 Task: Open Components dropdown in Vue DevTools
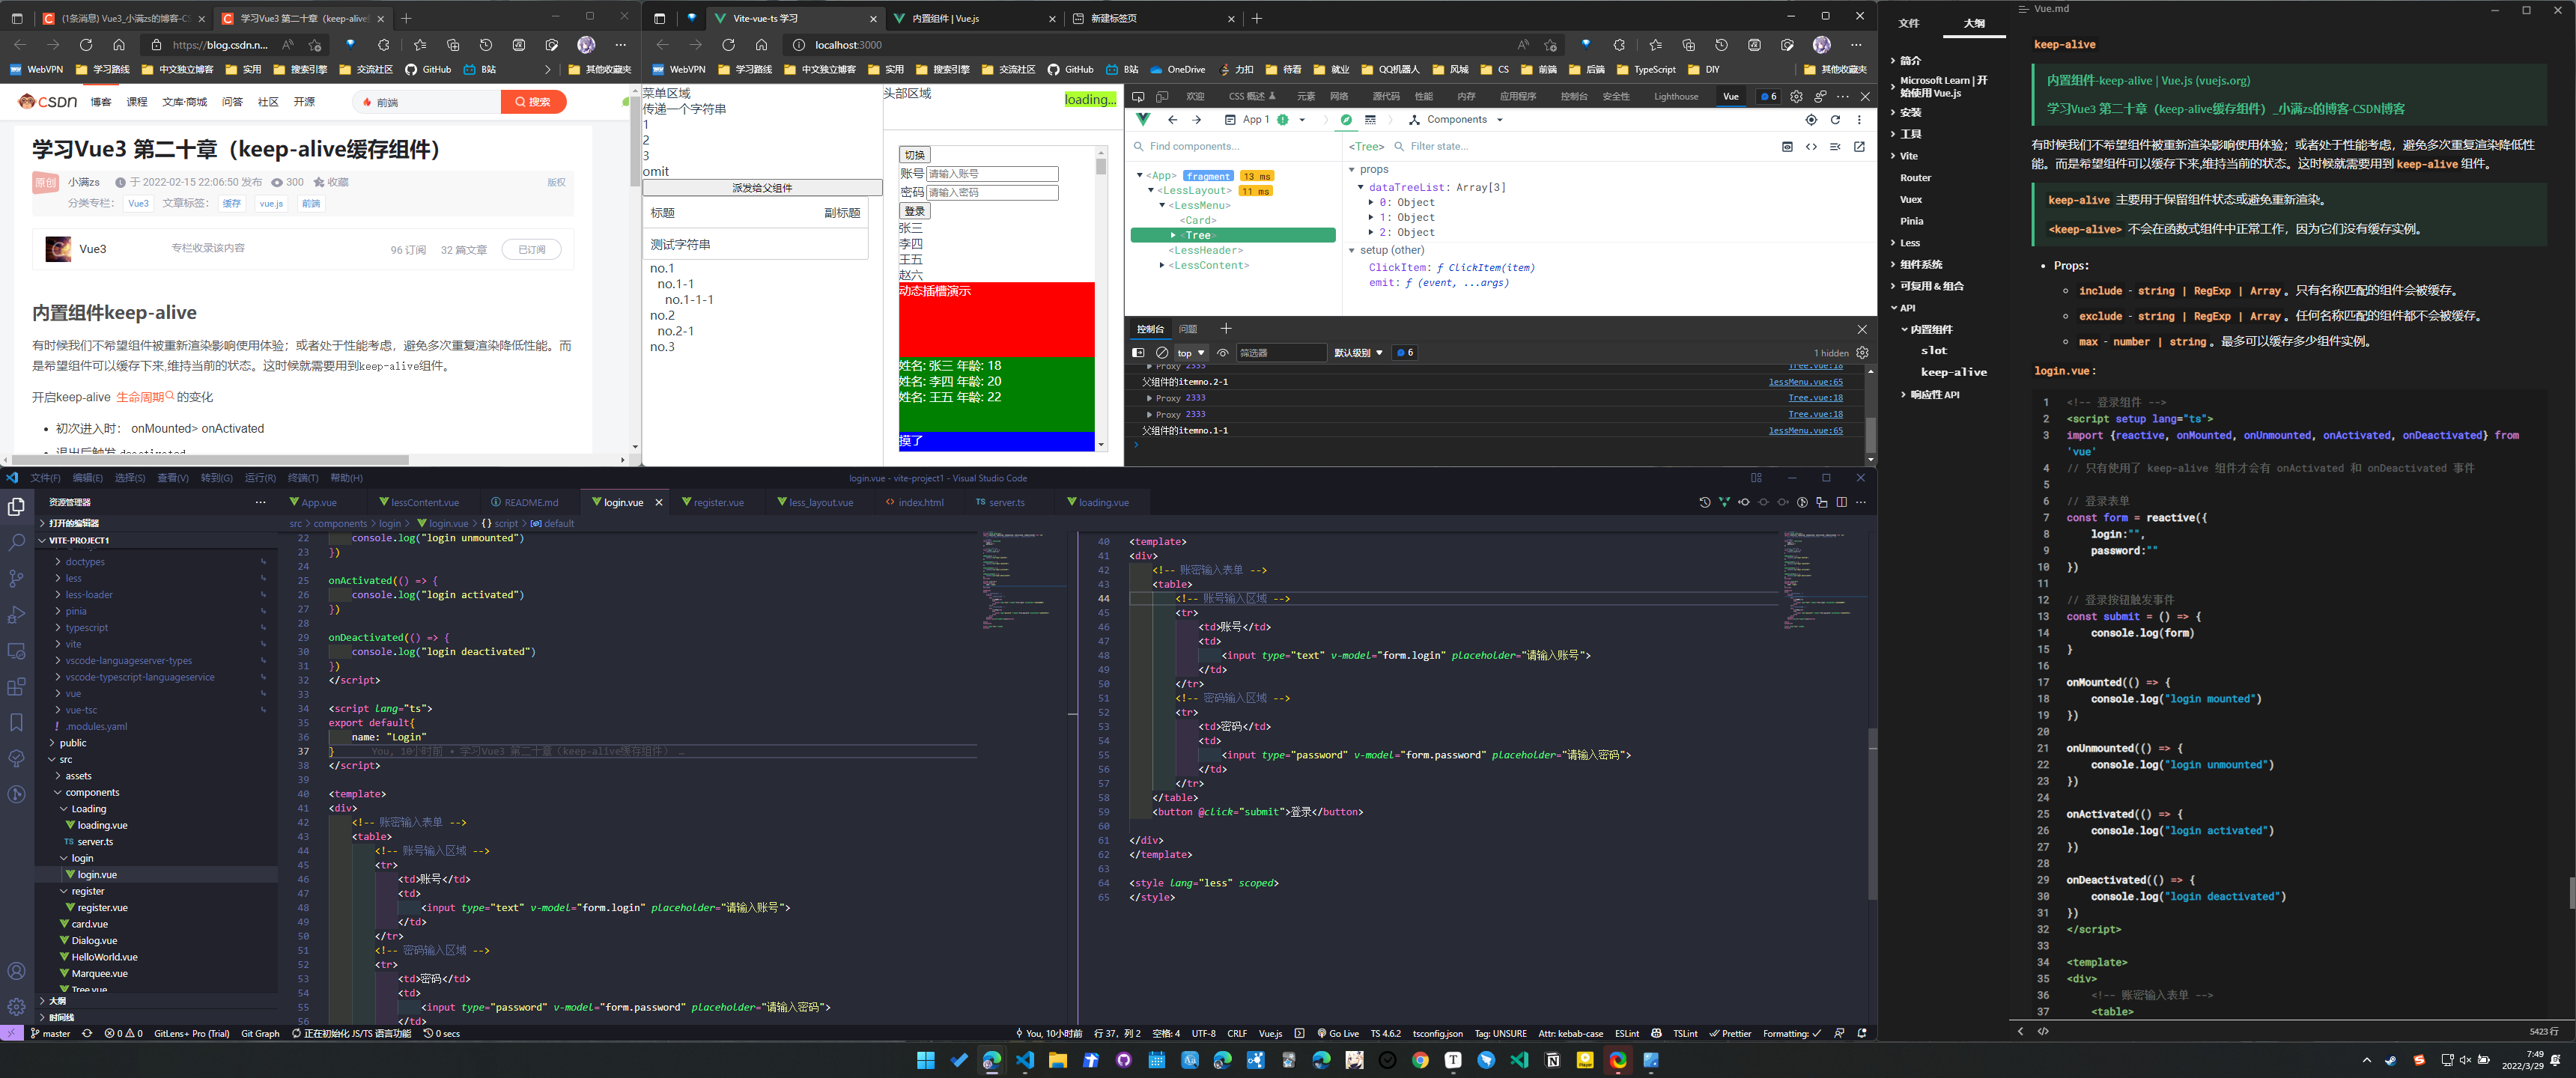pyautogui.click(x=1456, y=120)
